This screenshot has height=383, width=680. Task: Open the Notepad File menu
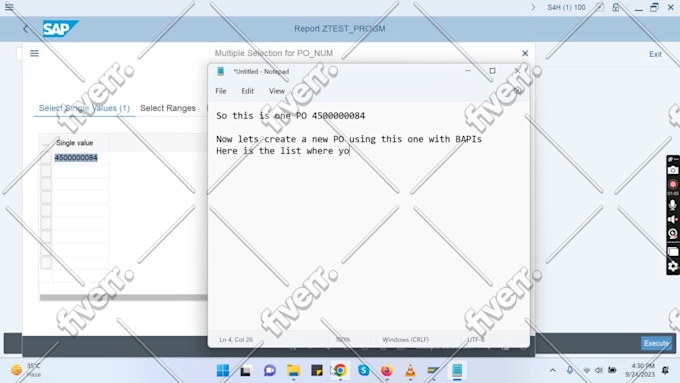221,91
